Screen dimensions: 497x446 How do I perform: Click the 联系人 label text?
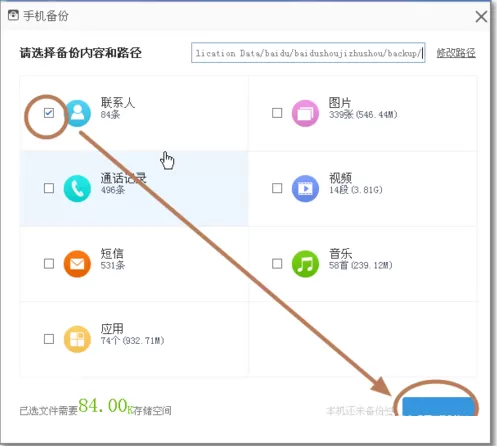118,103
